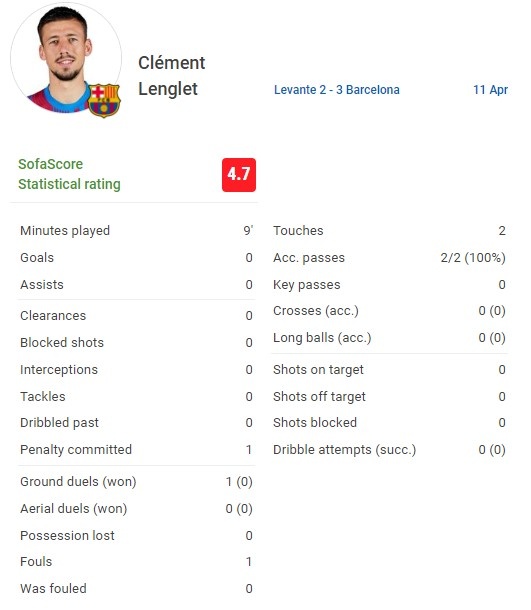This screenshot has height=610, width=531.
Task: Click the Dribble attempts (succ.) row
Action: [x=389, y=450]
